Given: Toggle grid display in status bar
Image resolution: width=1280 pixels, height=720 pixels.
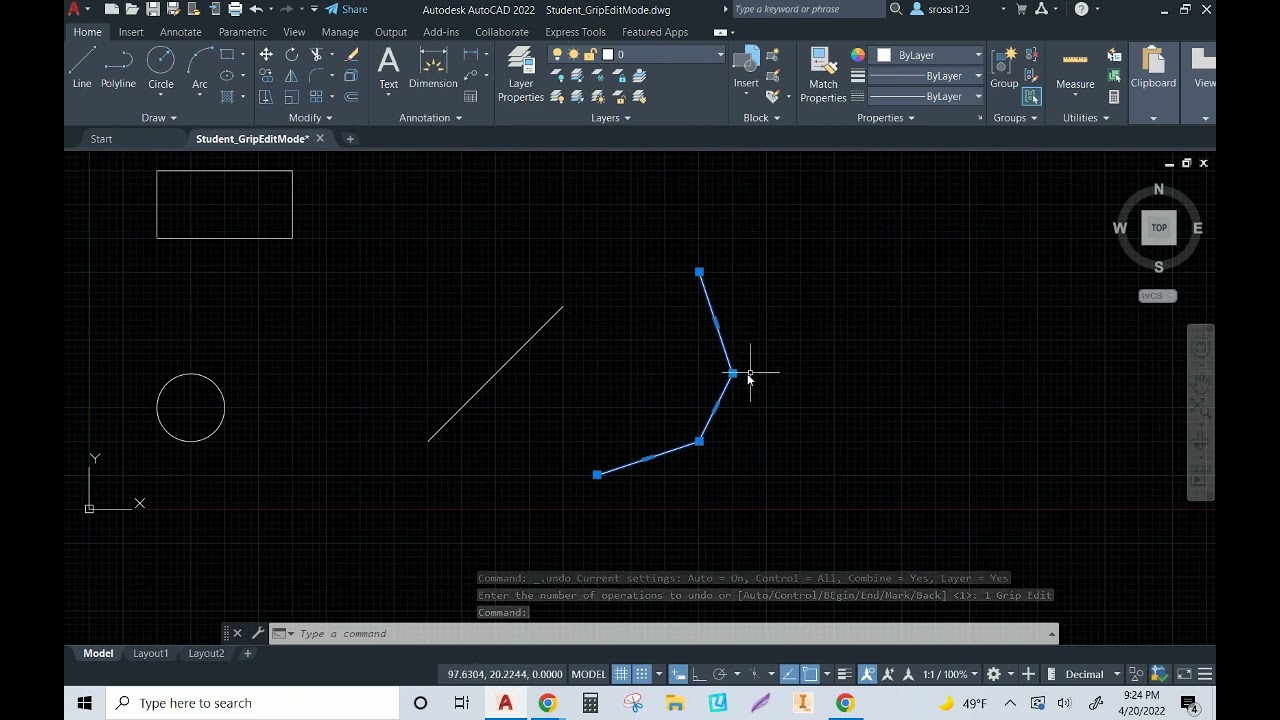Looking at the screenshot, I should point(621,674).
